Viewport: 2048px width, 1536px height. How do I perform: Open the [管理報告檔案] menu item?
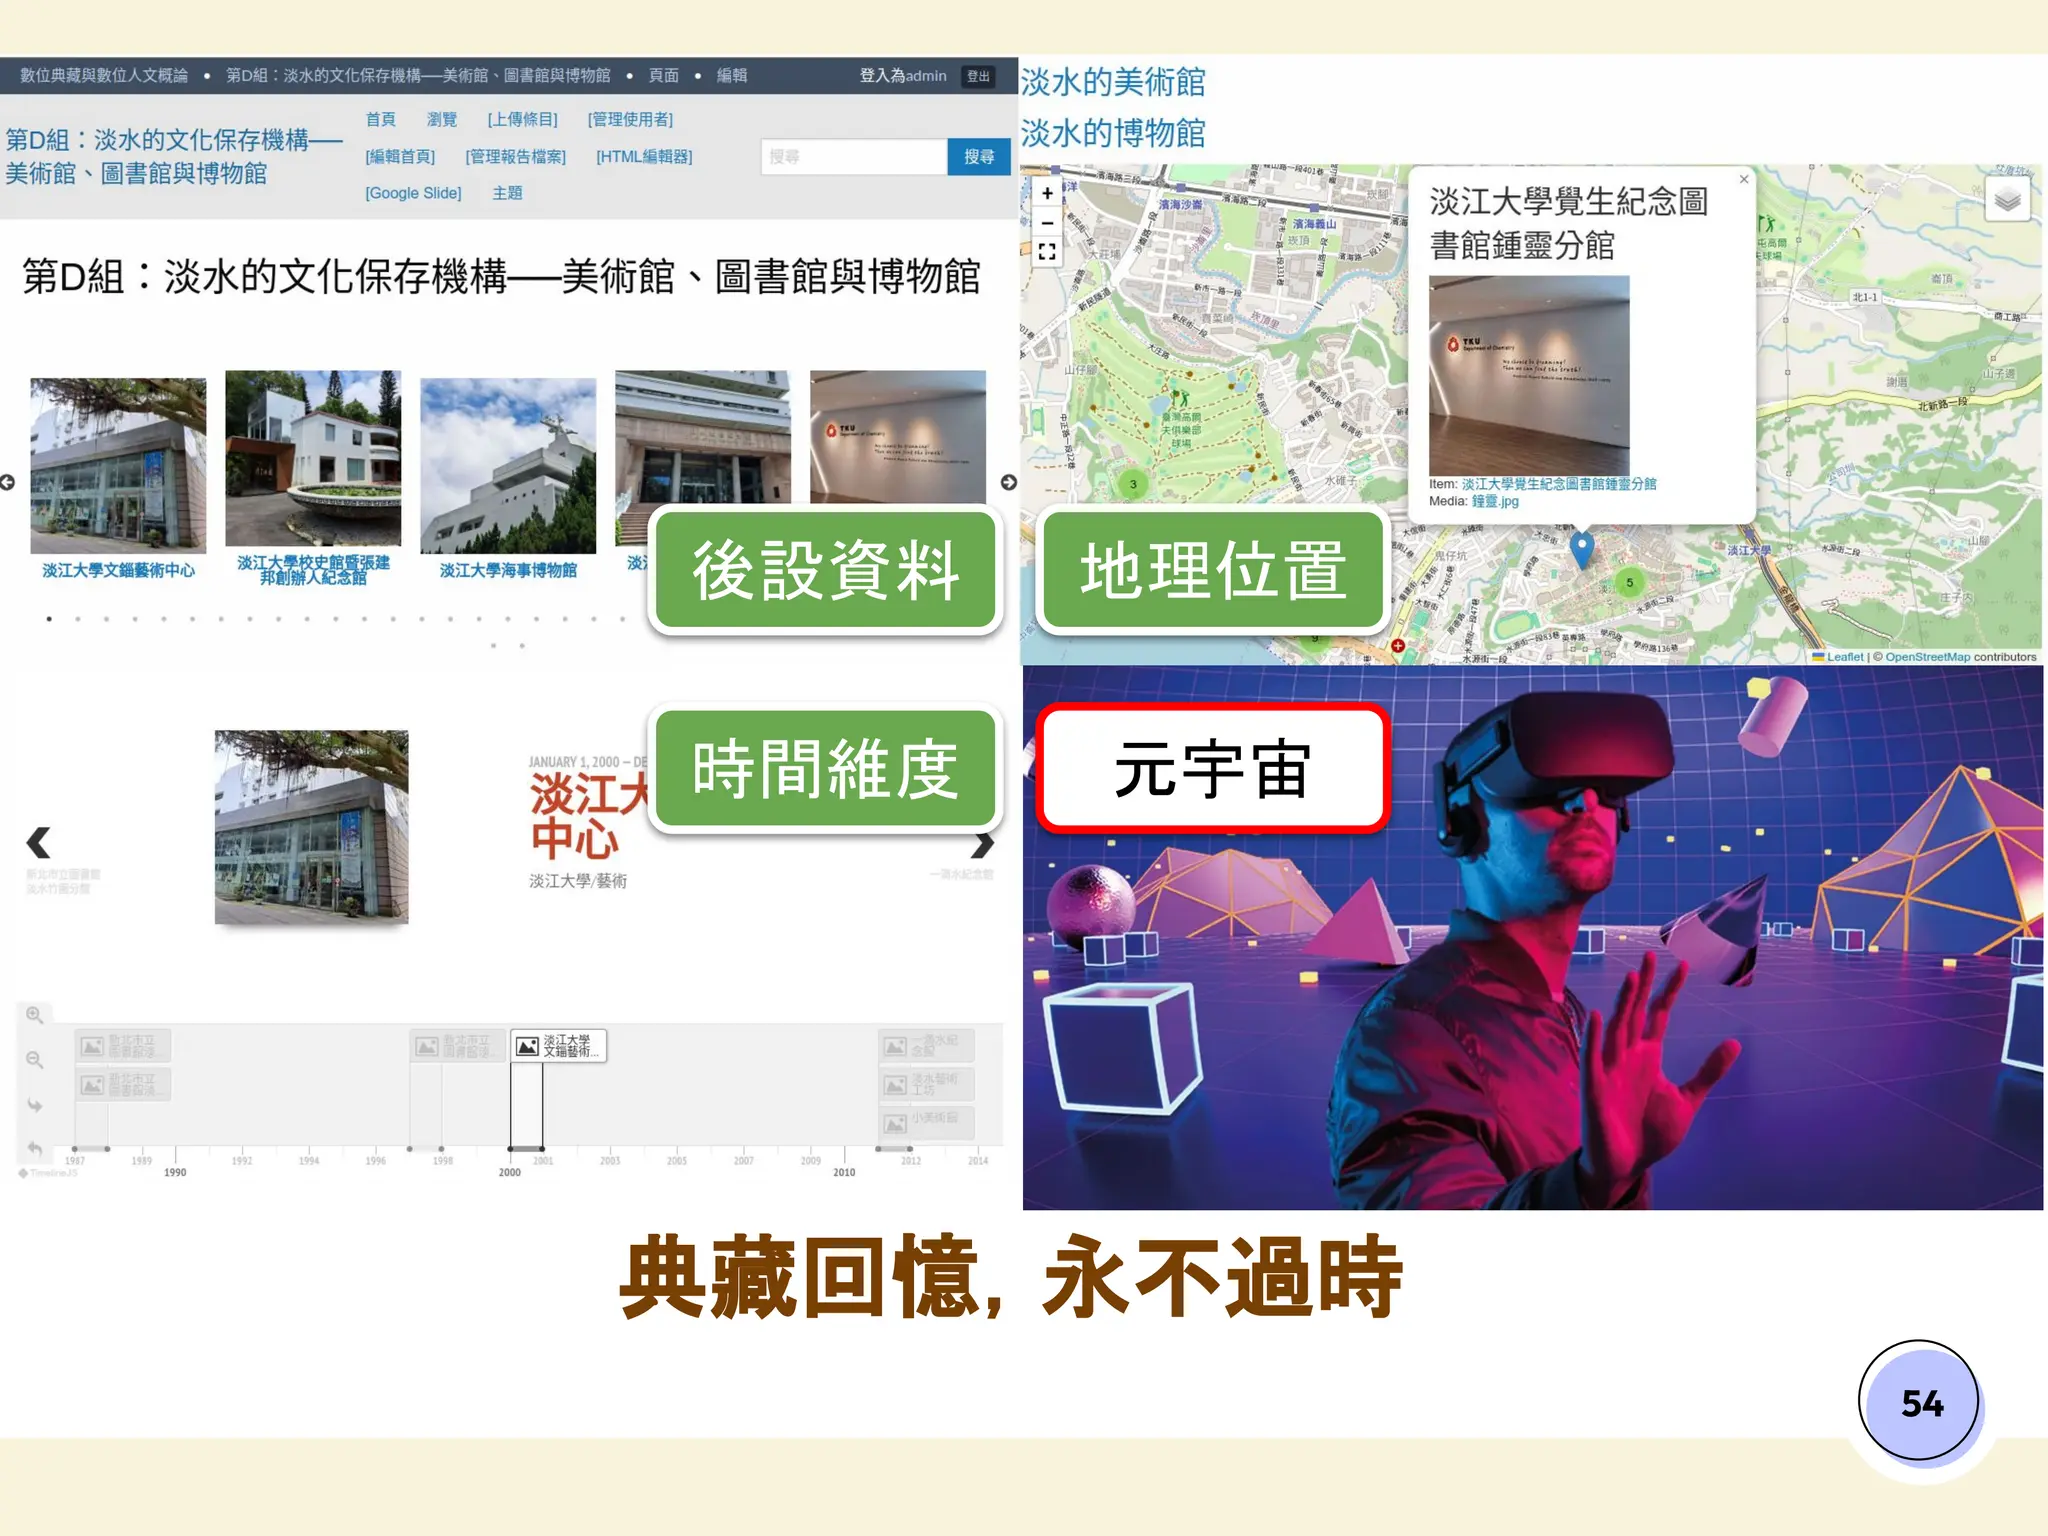515,156
